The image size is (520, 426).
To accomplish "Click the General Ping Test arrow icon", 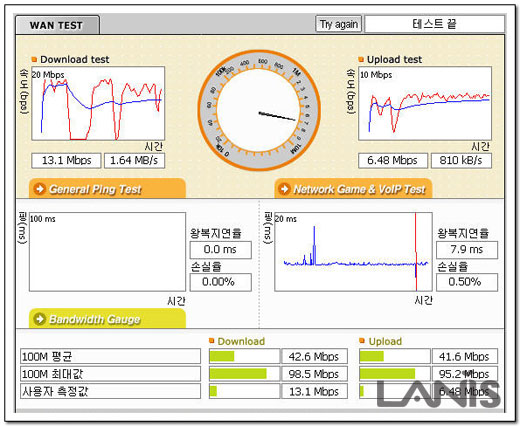I will click(40, 189).
